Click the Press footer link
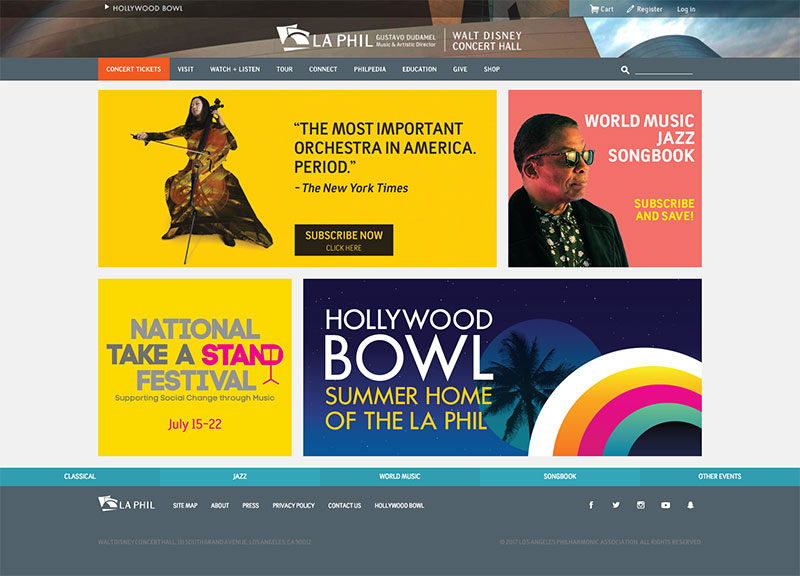The height and width of the screenshot is (576, 800). pyautogui.click(x=251, y=506)
